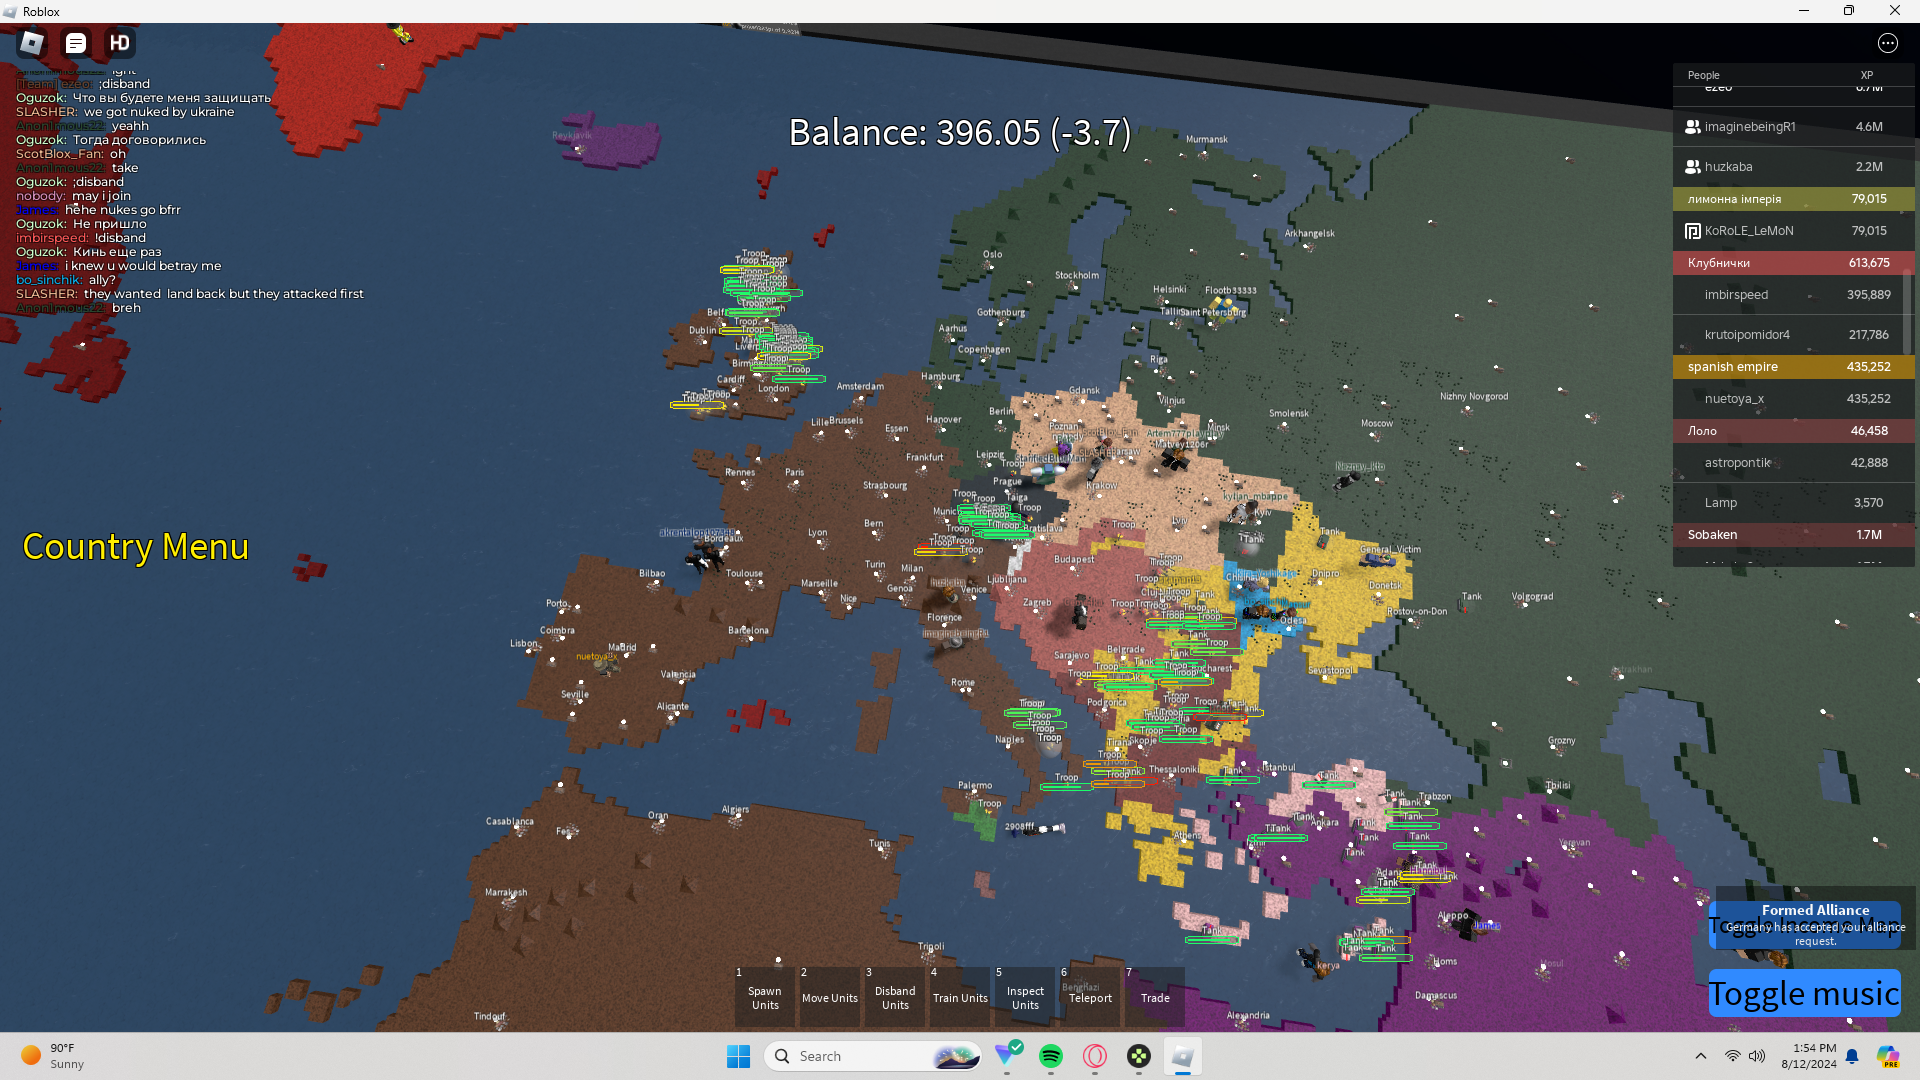Click the friend icon beside huzkaba

(1692, 167)
